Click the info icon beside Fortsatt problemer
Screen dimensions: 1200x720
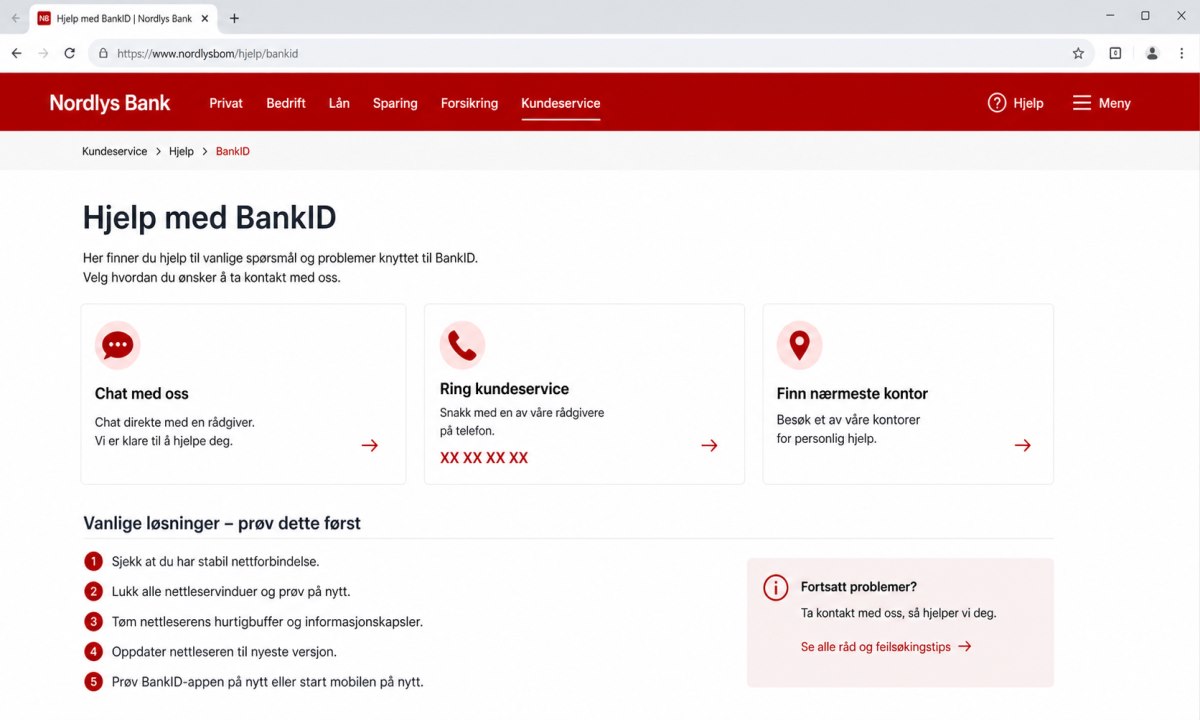click(x=776, y=588)
